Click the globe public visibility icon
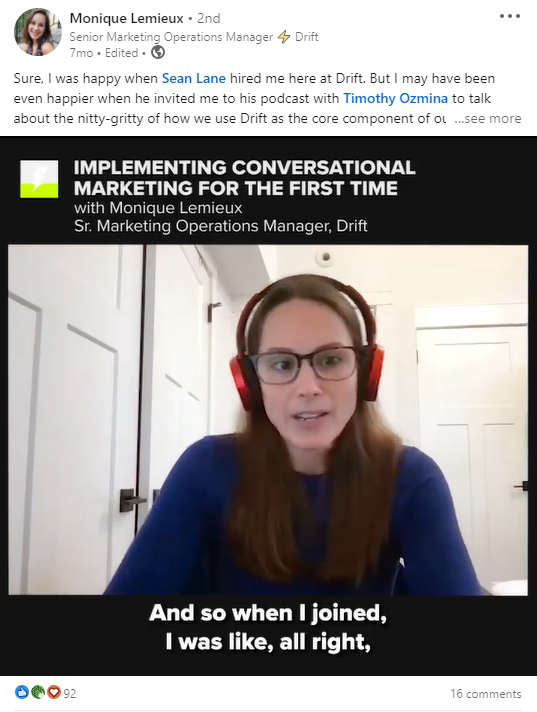Screen dimensions: 537x712 (158, 53)
